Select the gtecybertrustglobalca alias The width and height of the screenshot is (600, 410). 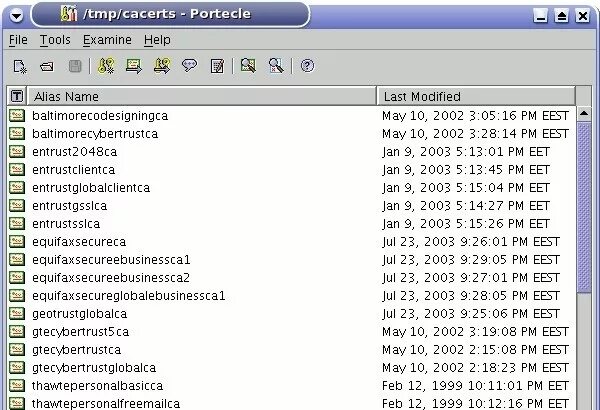94,368
